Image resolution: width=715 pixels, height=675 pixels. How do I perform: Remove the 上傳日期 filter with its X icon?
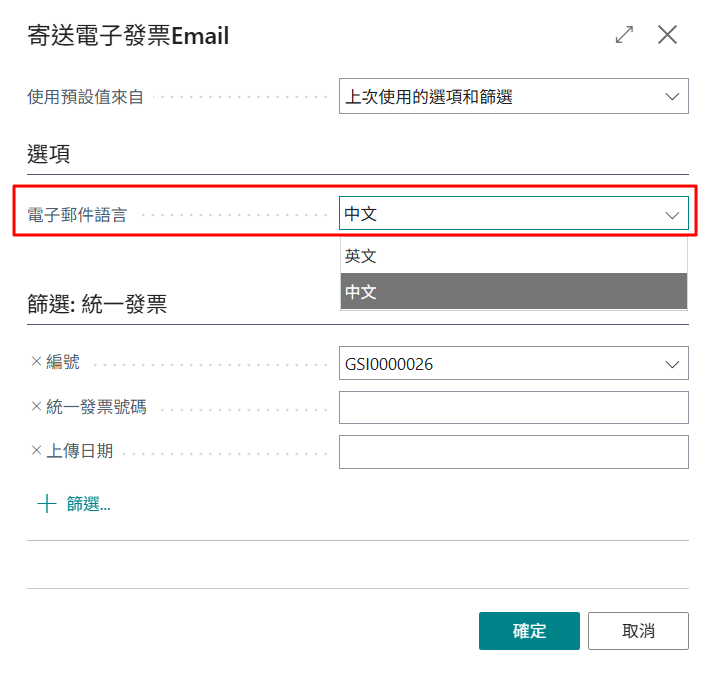tap(36, 451)
